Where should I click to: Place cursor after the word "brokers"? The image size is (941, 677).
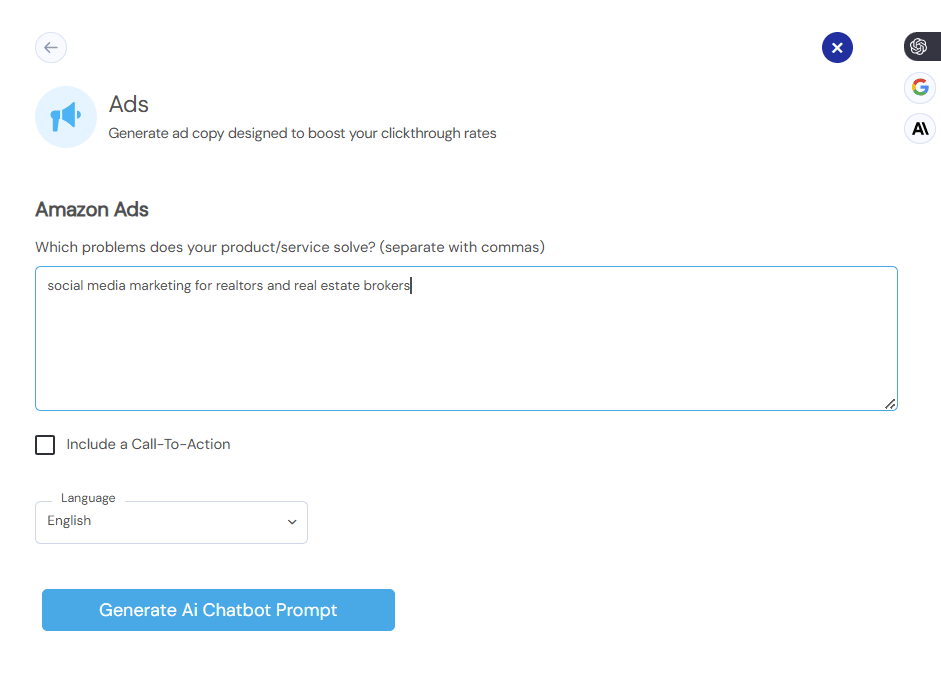(x=411, y=286)
